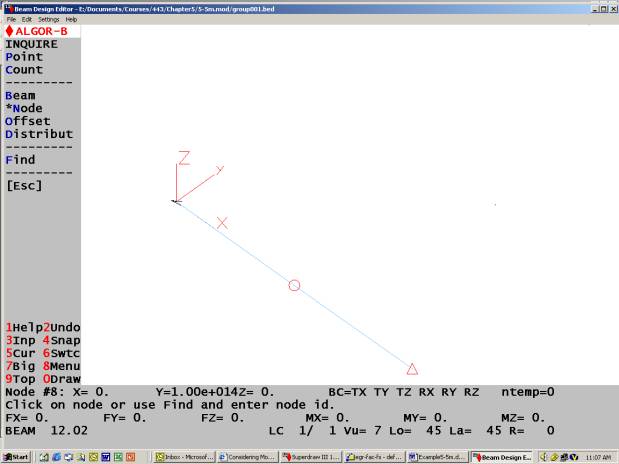Click the 7Big function key

point(20,366)
